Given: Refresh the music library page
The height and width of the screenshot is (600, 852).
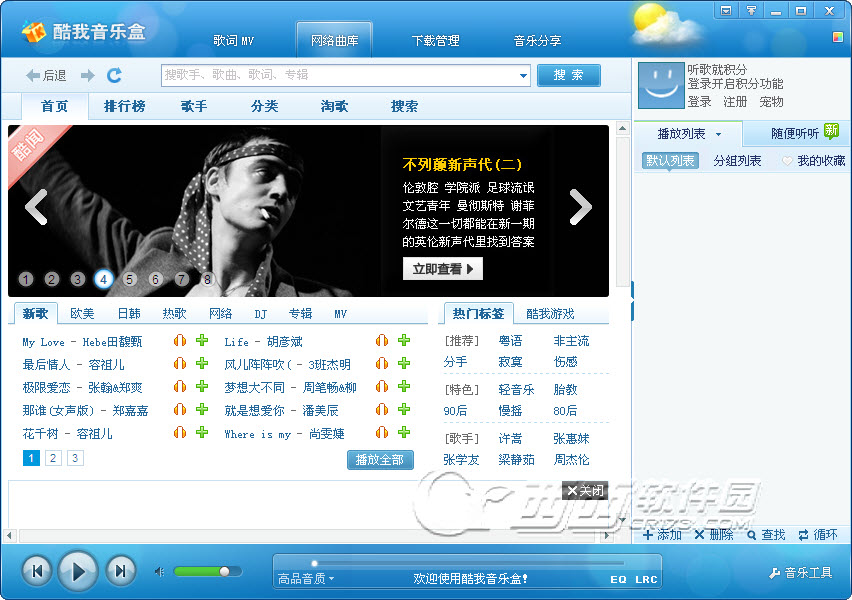Looking at the screenshot, I should [x=114, y=75].
